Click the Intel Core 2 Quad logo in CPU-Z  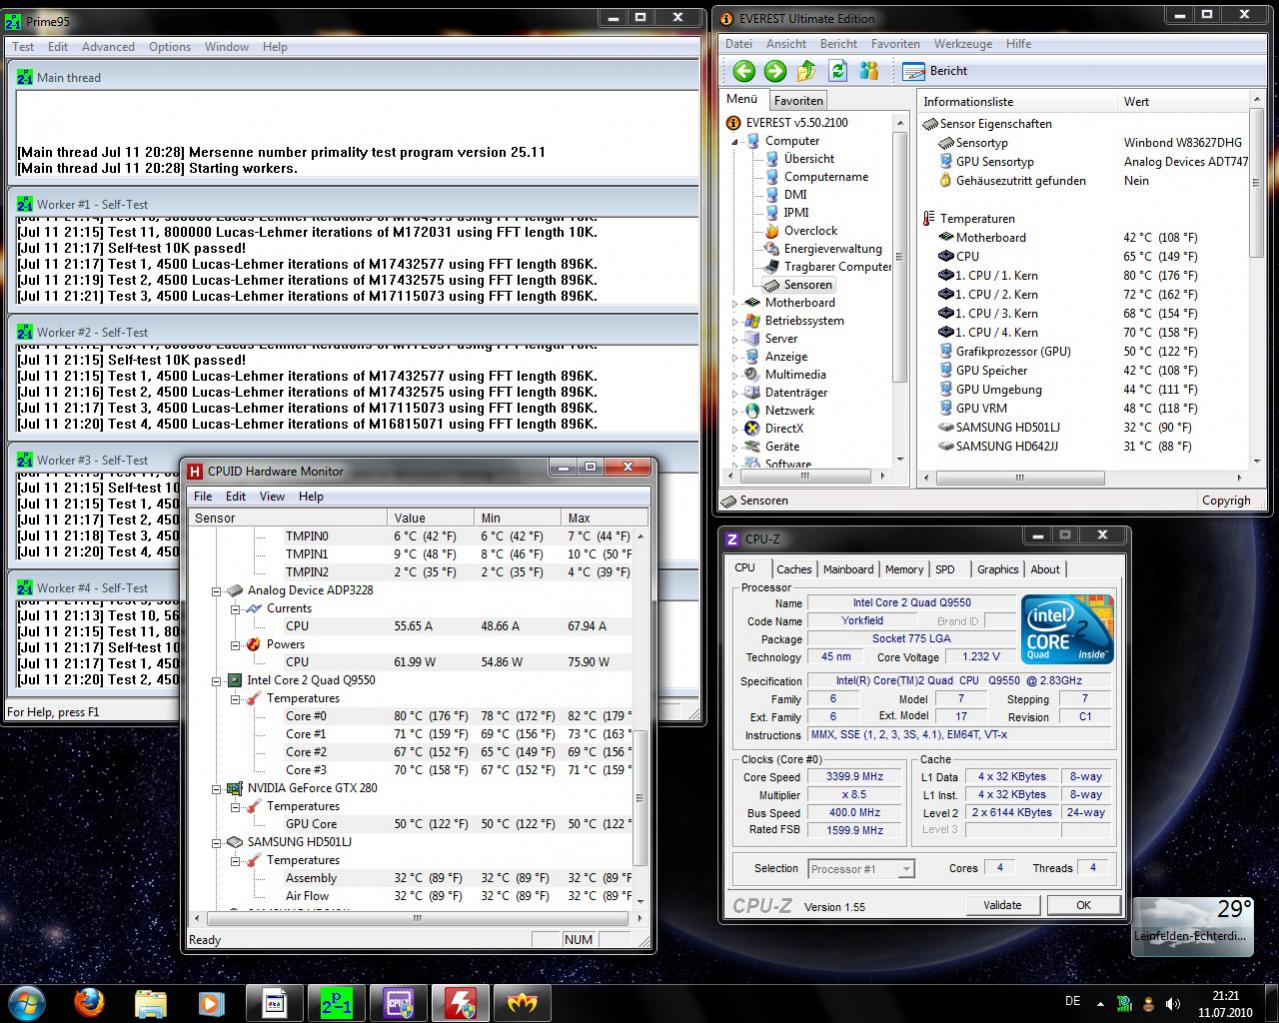pos(1067,629)
